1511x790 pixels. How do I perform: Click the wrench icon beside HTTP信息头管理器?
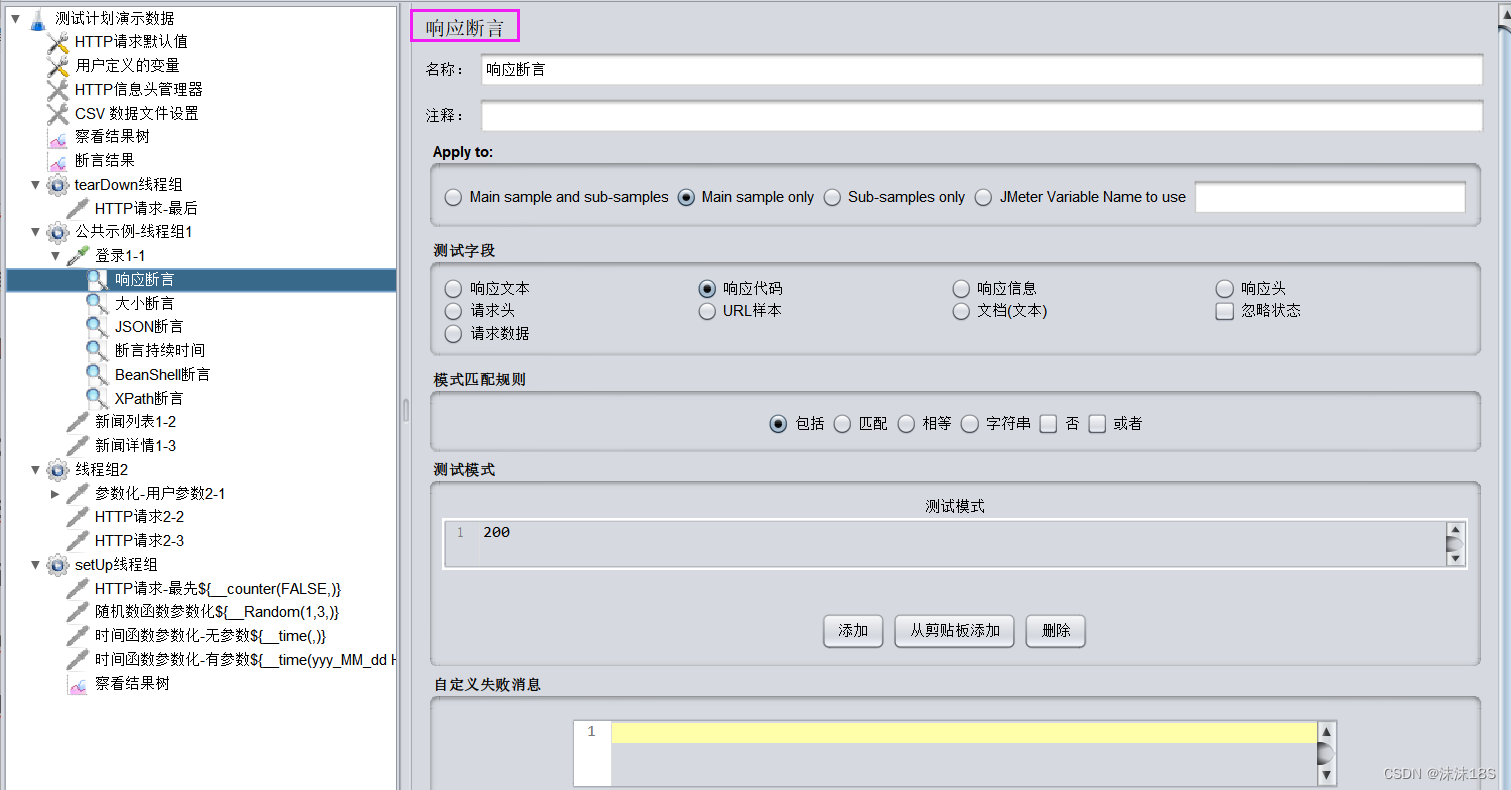pyautogui.click(x=58, y=90)
